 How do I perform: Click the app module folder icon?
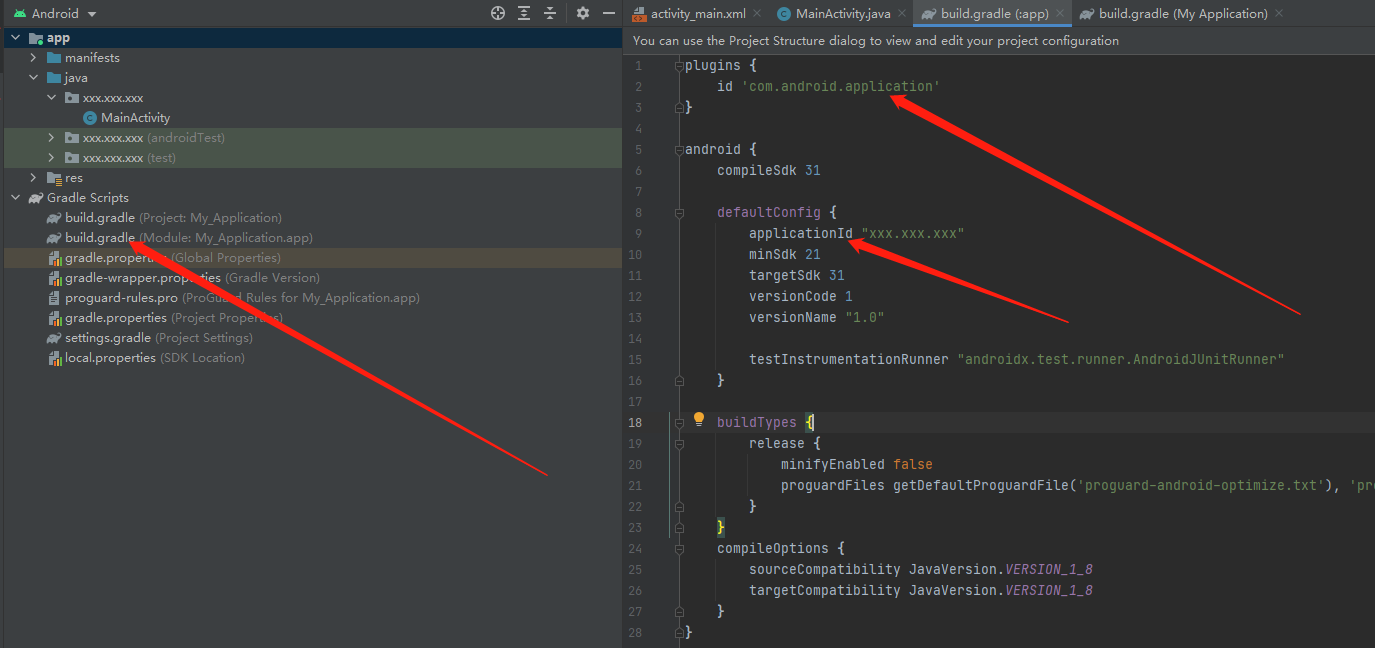pyautogui.click(x=36, y=38)
